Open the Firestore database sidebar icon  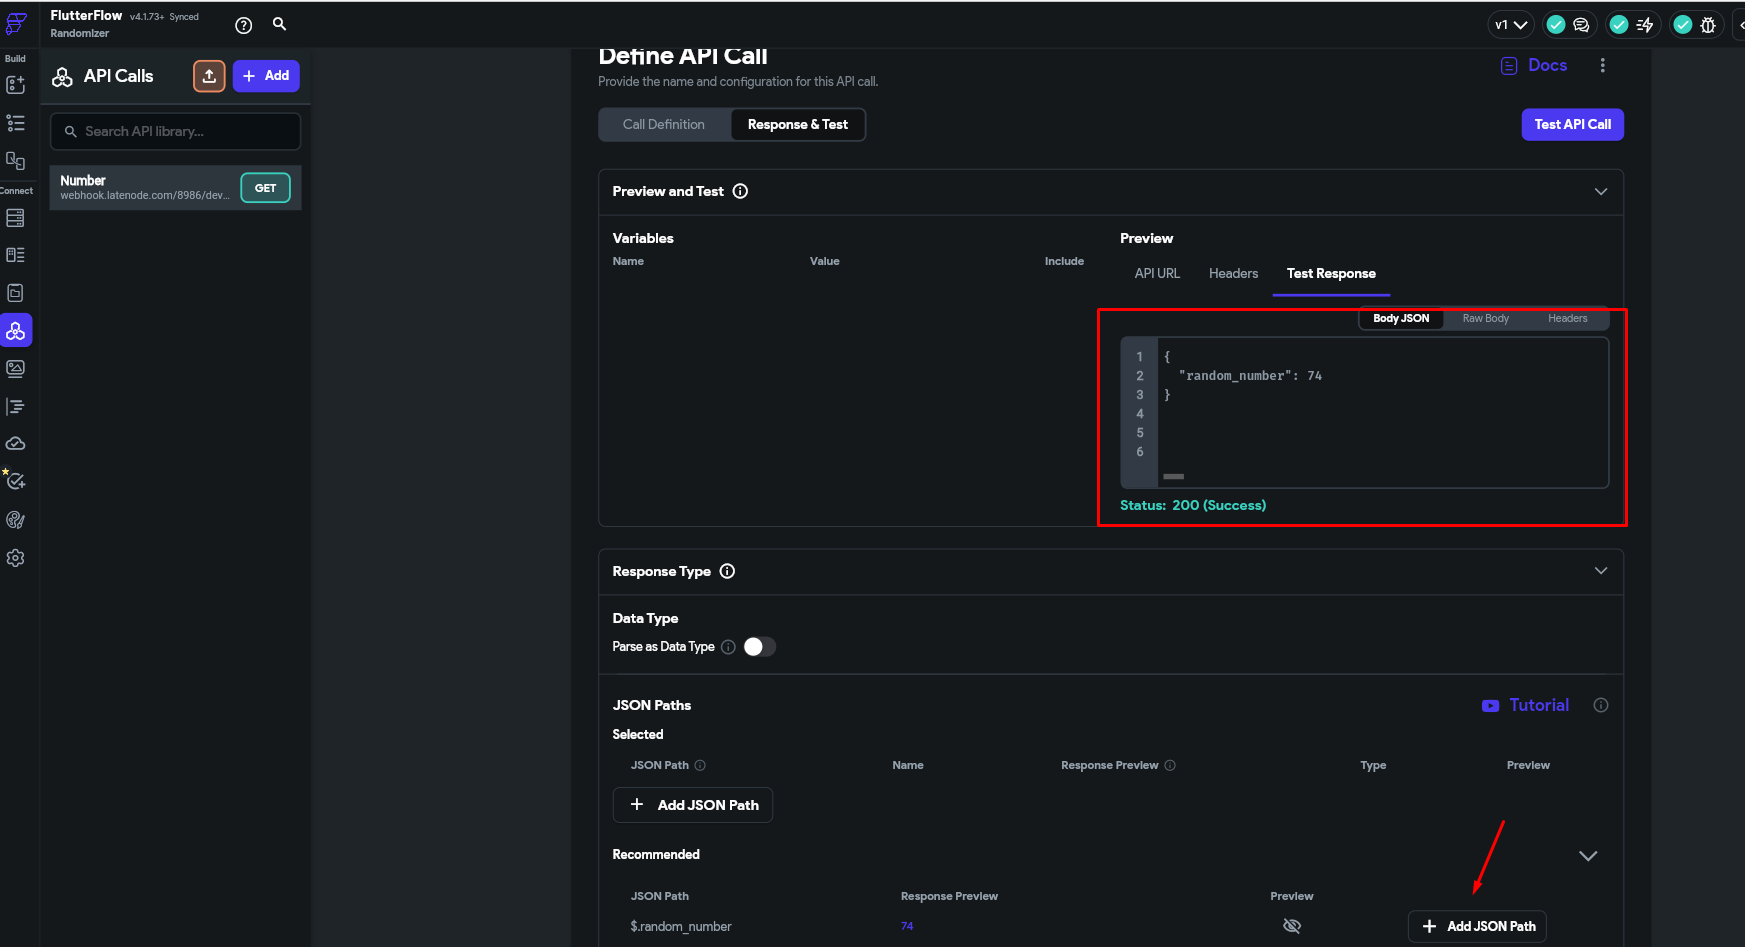click(16, 218)
